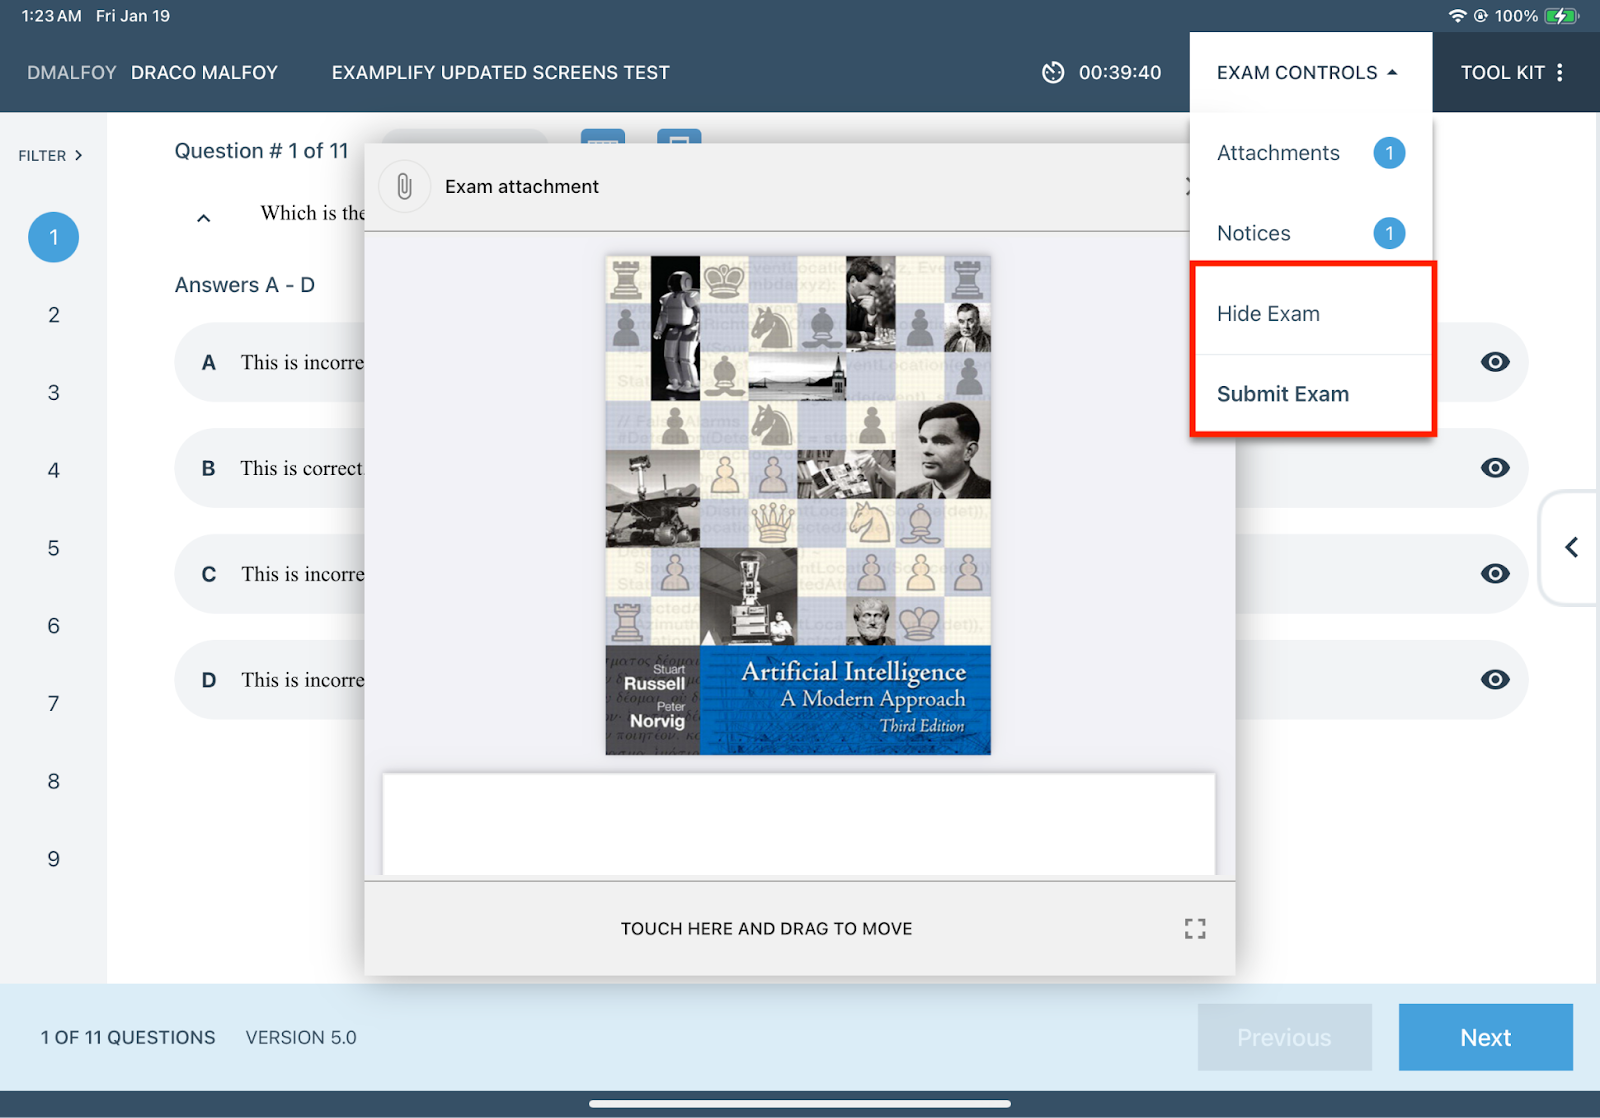Collapse the Exam Controls dropdown
Viewport: 1600px width, 1118px height.
1310,72
